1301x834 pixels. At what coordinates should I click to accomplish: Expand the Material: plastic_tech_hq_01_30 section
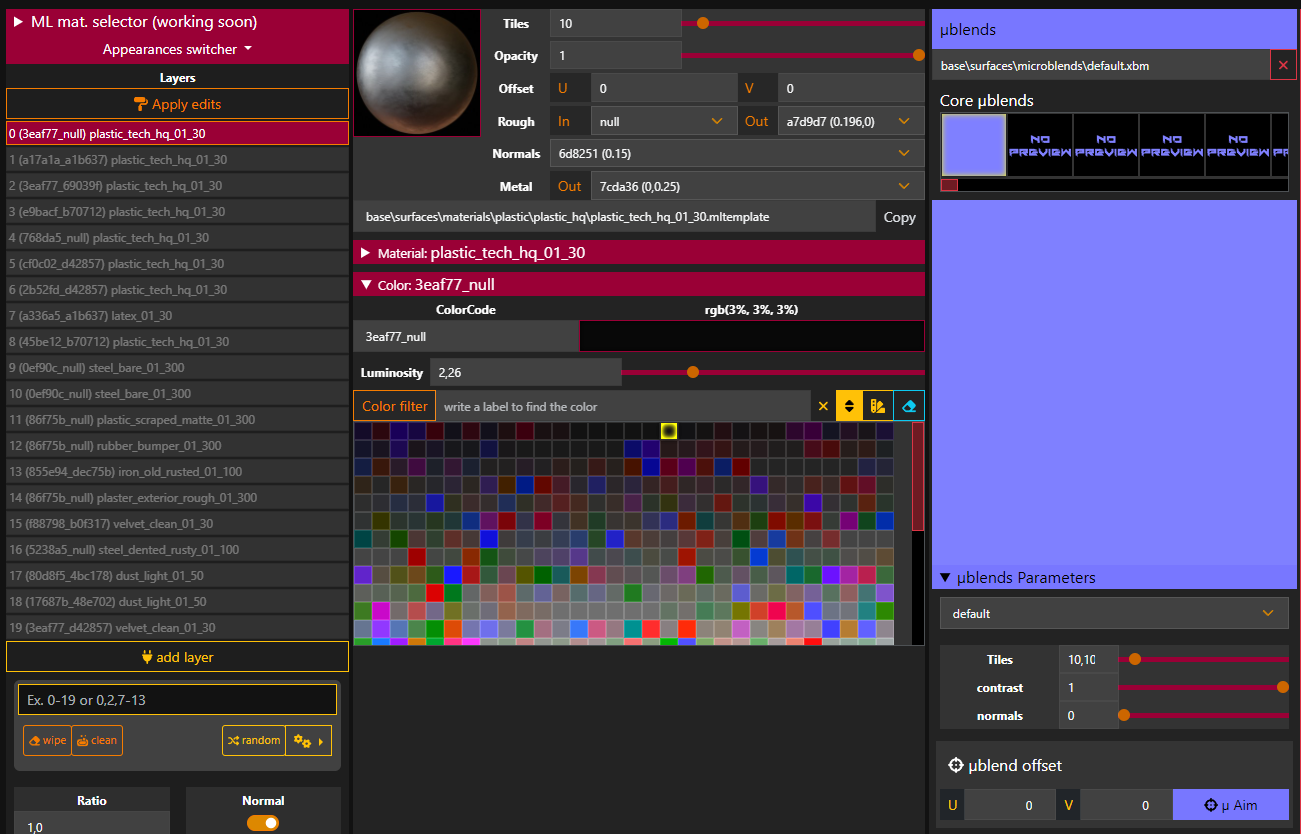(366, 253)
